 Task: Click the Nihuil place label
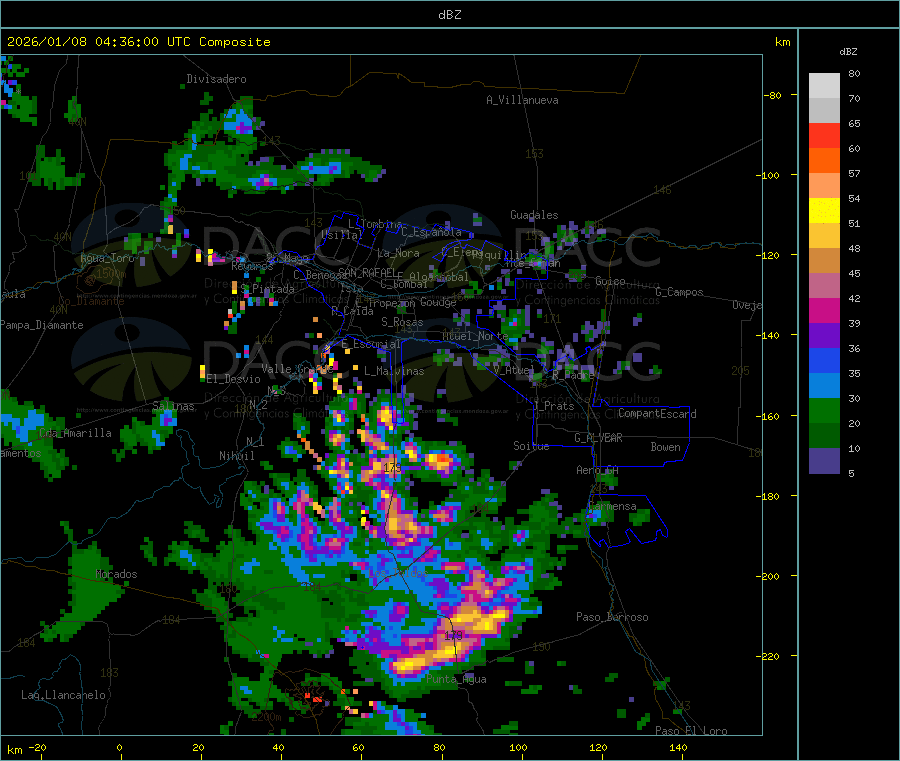click(x=237, y=456)
